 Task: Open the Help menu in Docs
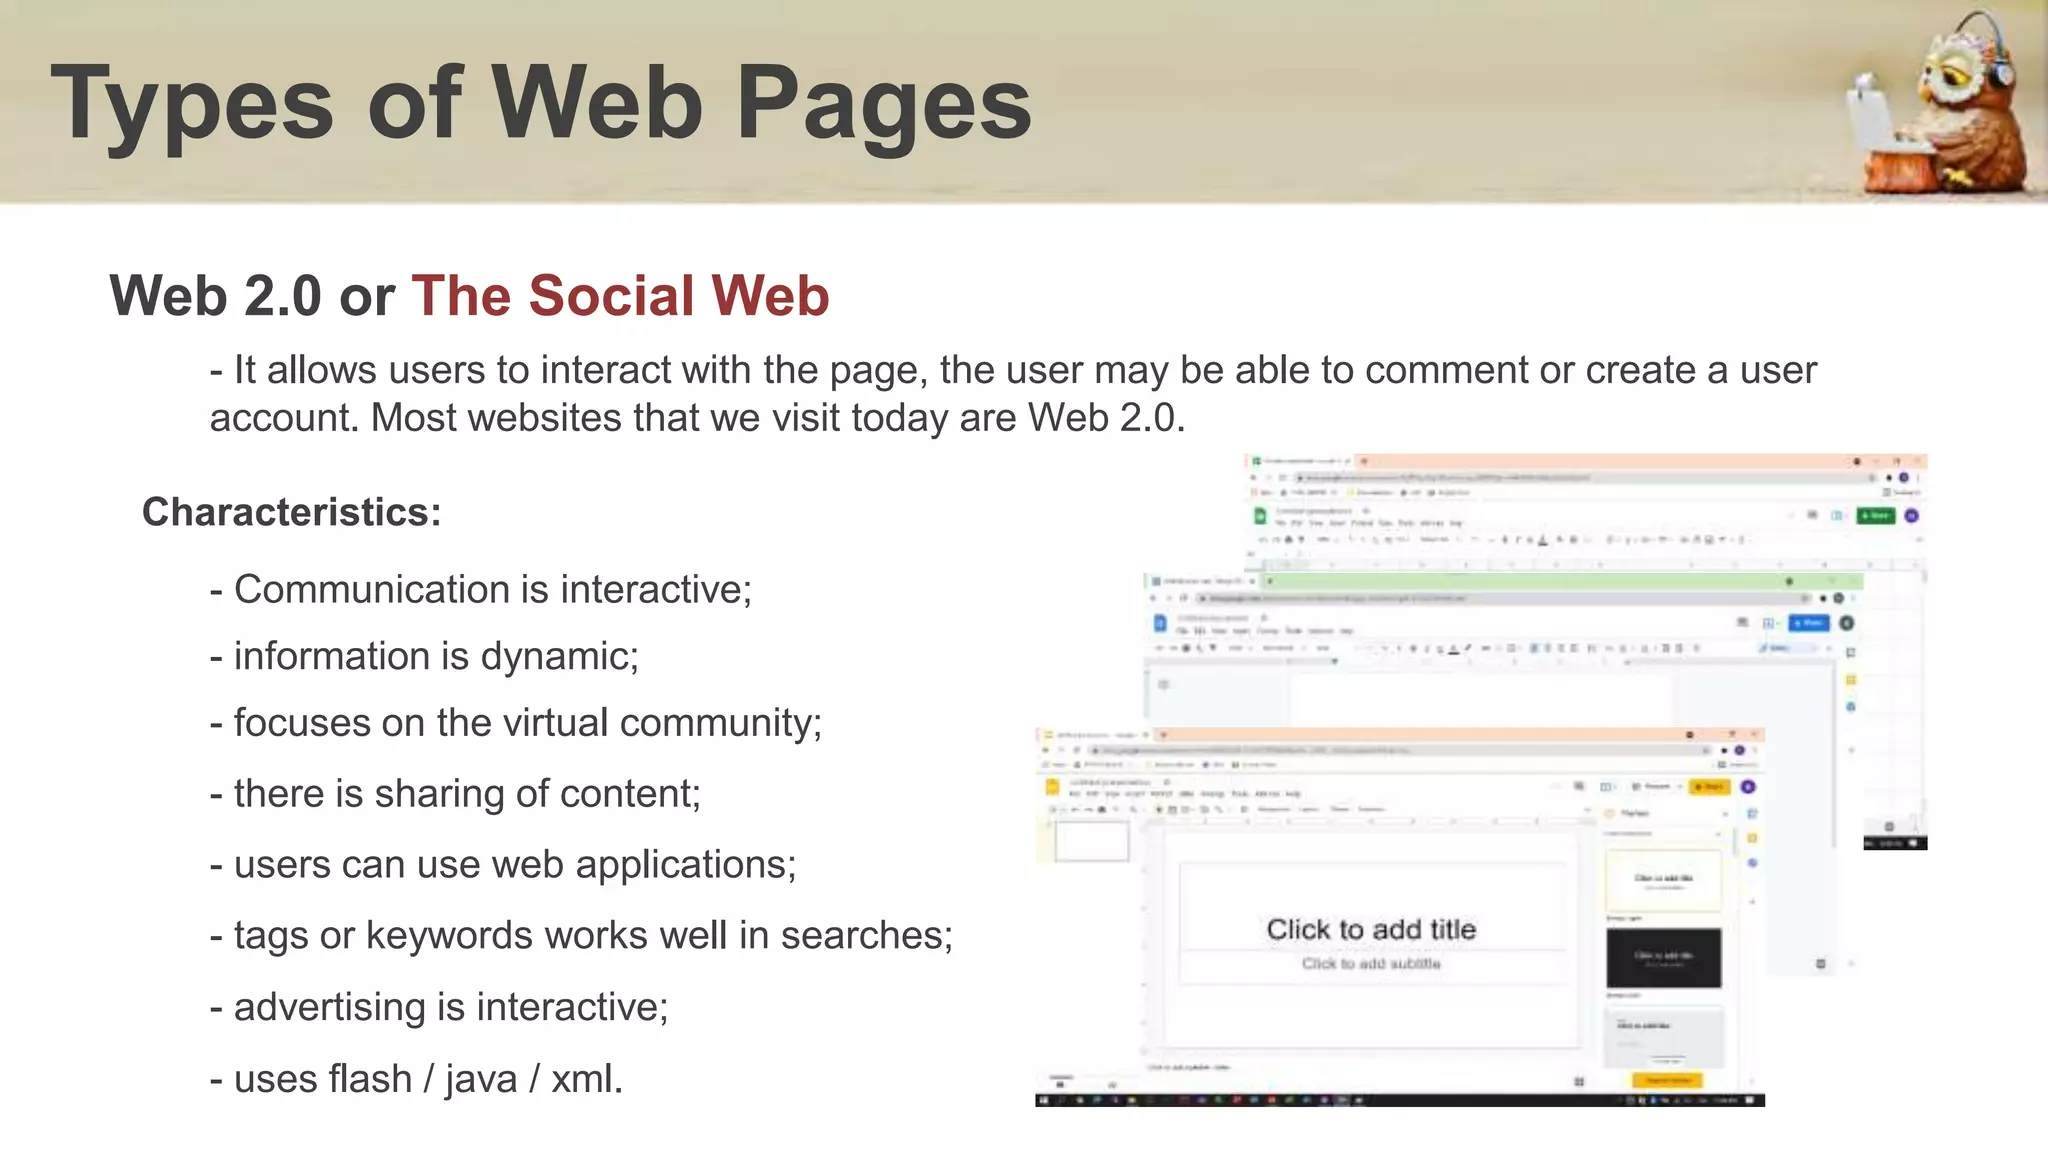pyautogui.click(x=1347, y=630)
